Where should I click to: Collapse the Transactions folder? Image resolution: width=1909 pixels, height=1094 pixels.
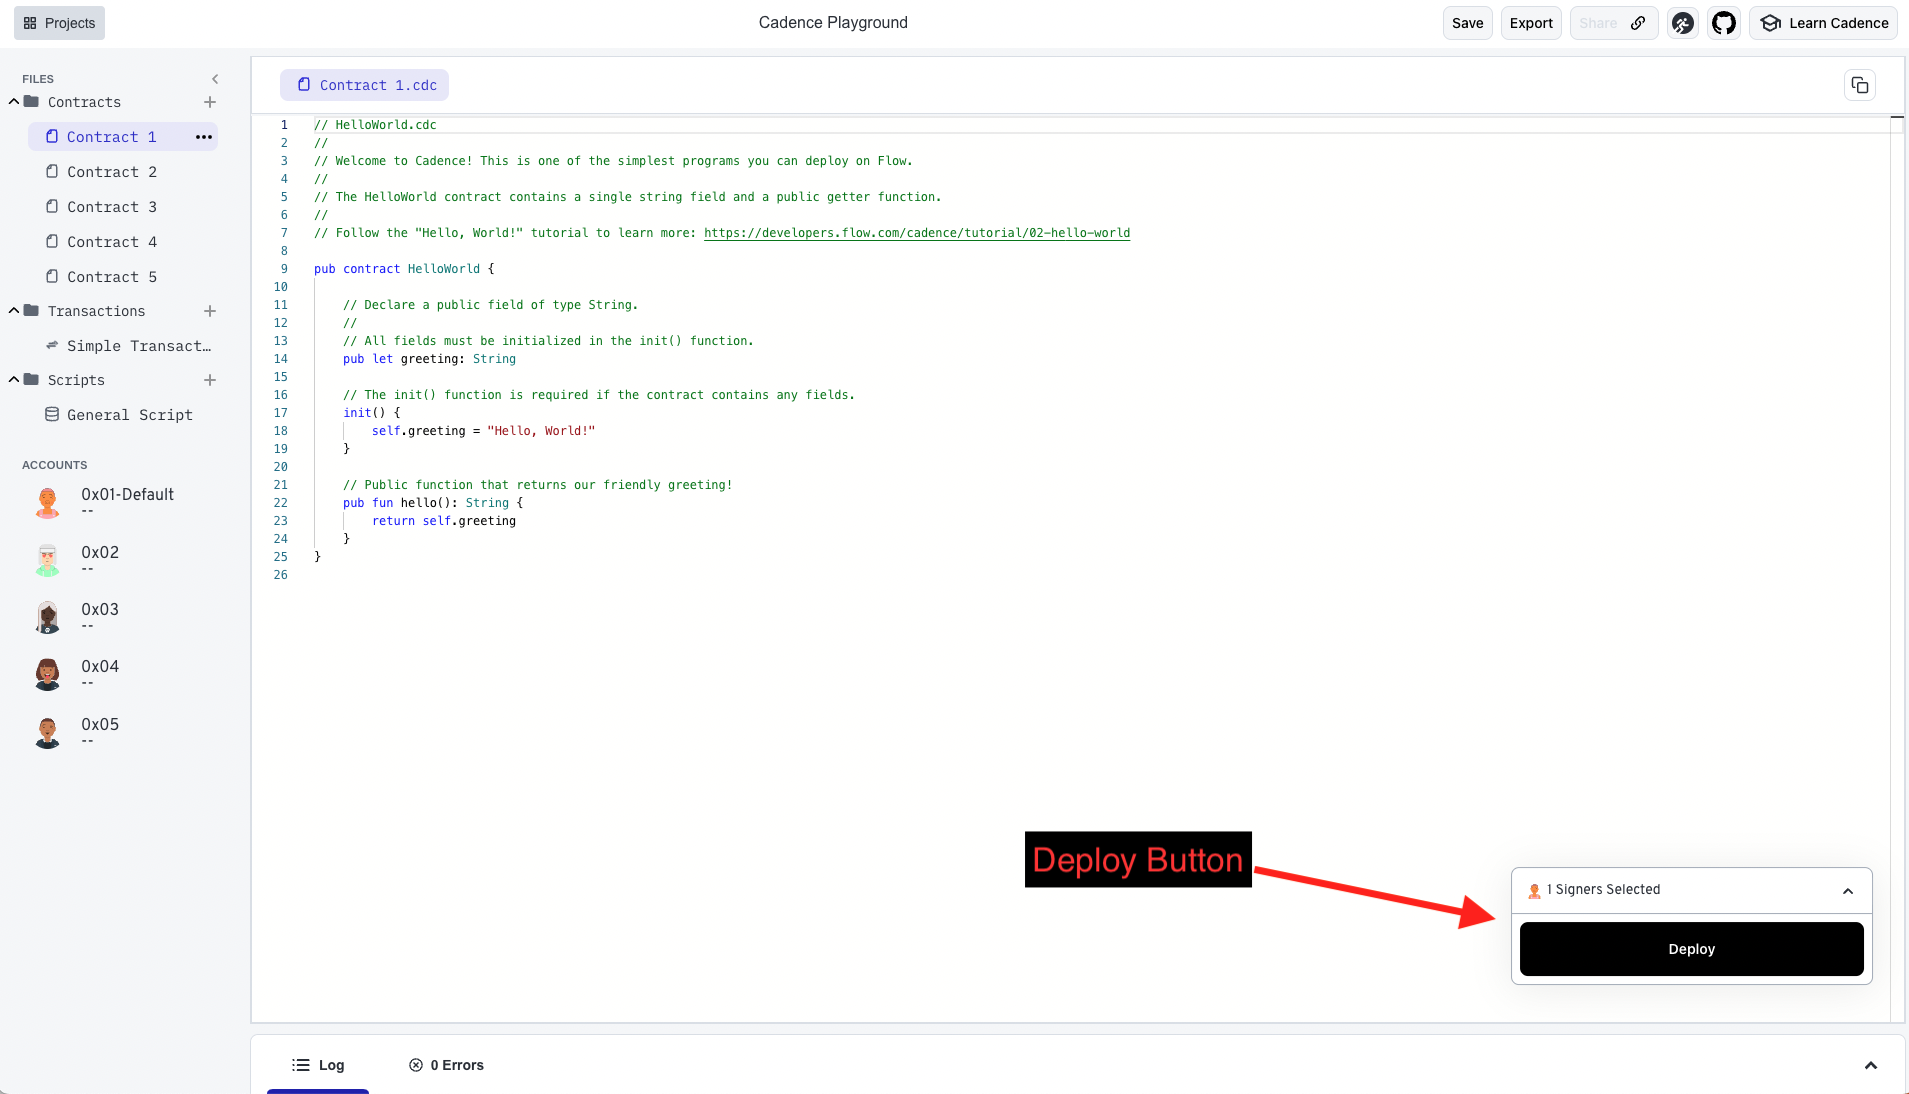coord(14,311)
